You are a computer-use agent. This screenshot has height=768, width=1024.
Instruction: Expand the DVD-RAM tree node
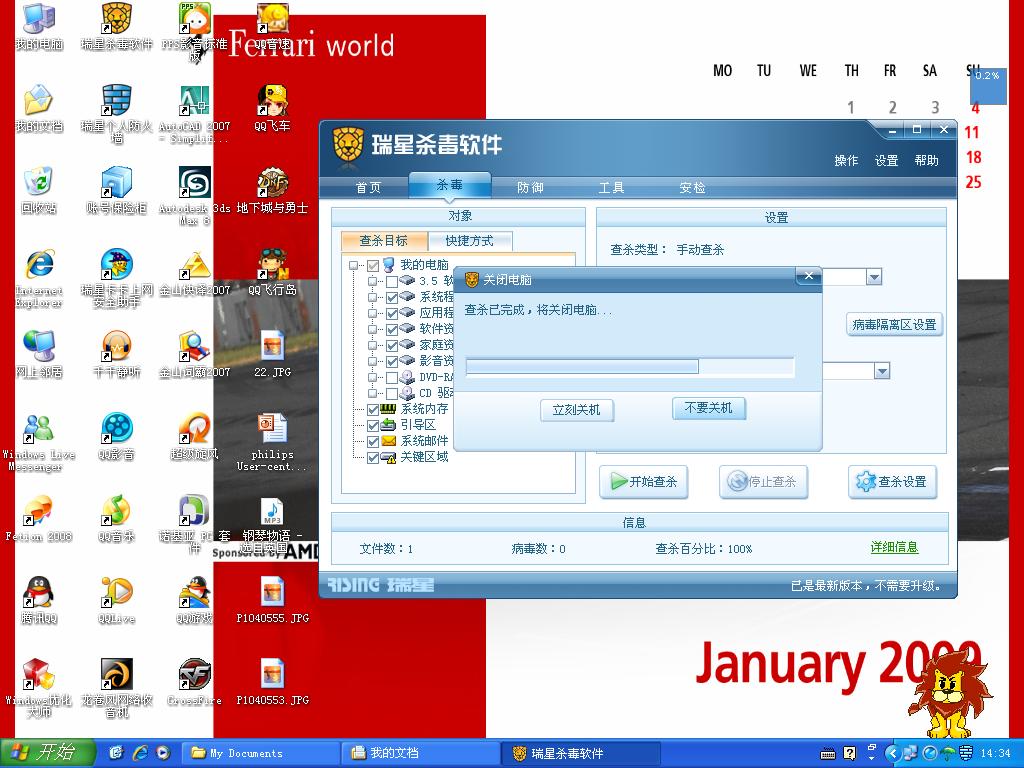coord(372,377)
